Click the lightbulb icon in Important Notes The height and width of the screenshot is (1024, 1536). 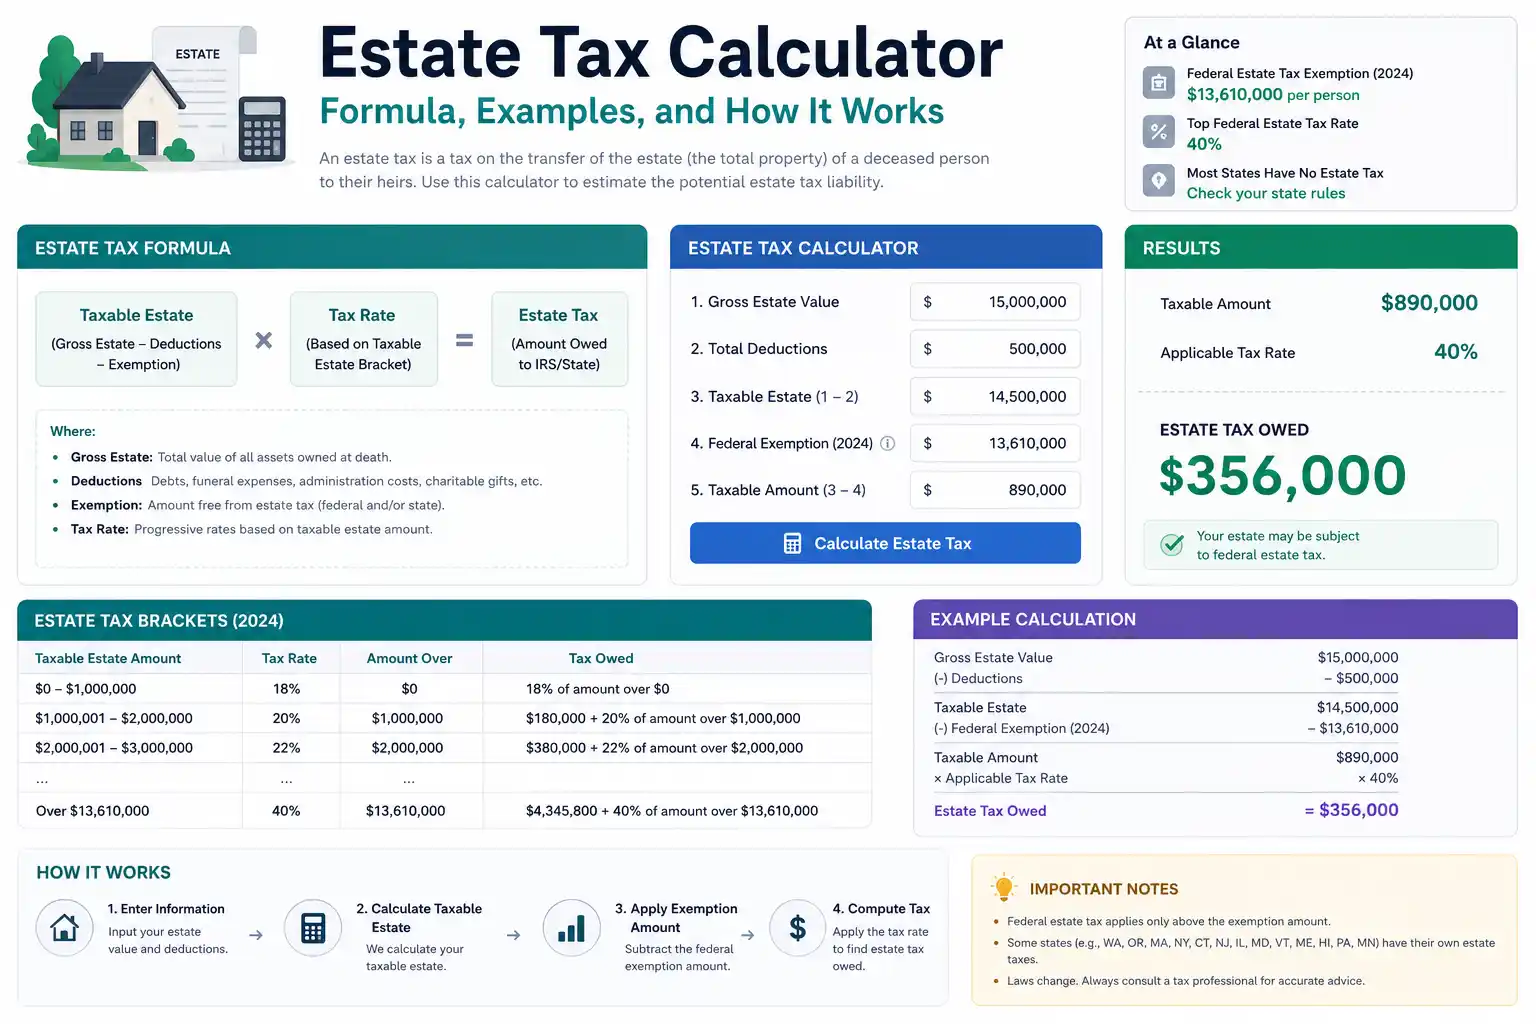pyautogui.click(x=1004, y=887)
